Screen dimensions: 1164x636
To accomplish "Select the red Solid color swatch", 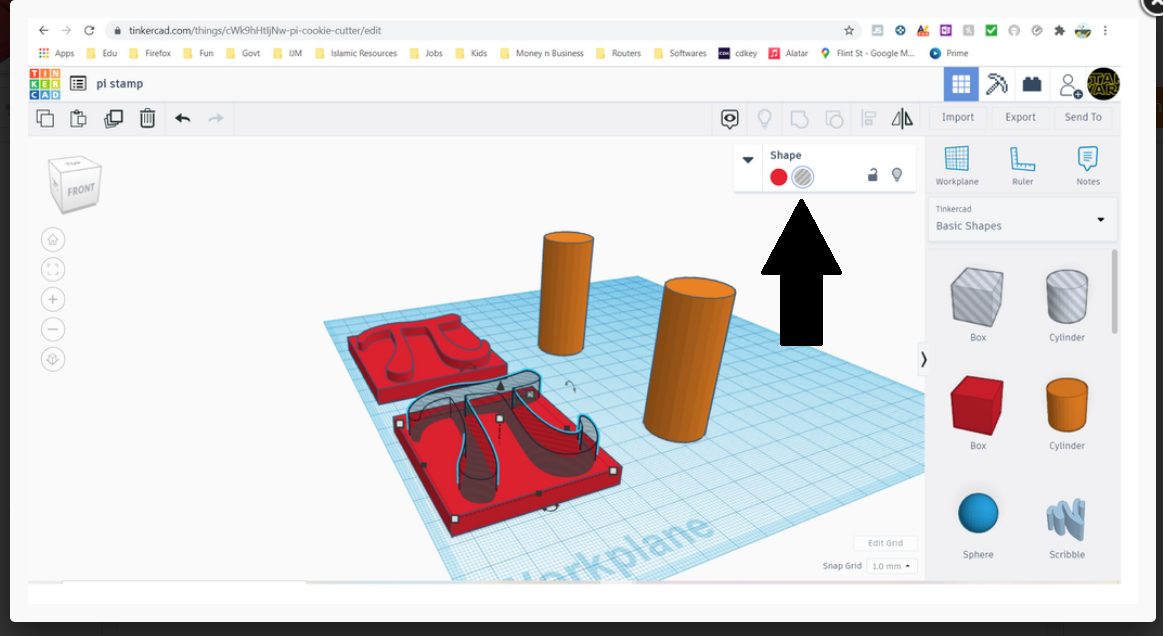I will coord(778,177).
